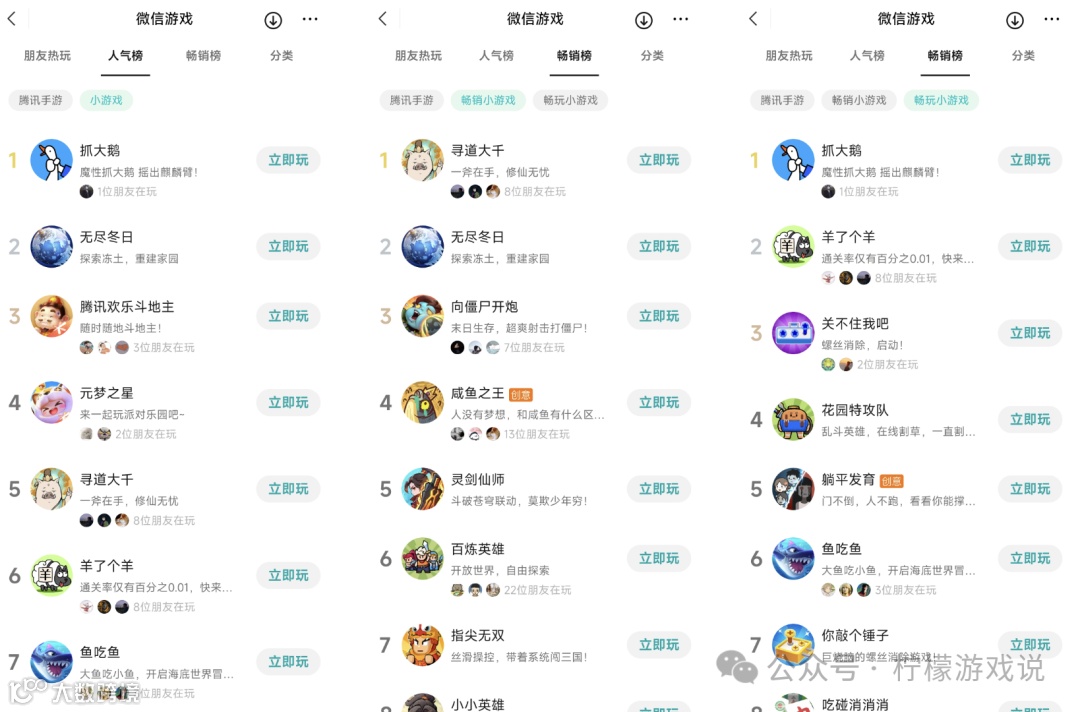
Task: Switch to the 腾讯手游 chip in the right panel
Action: [x=782, y=101]
